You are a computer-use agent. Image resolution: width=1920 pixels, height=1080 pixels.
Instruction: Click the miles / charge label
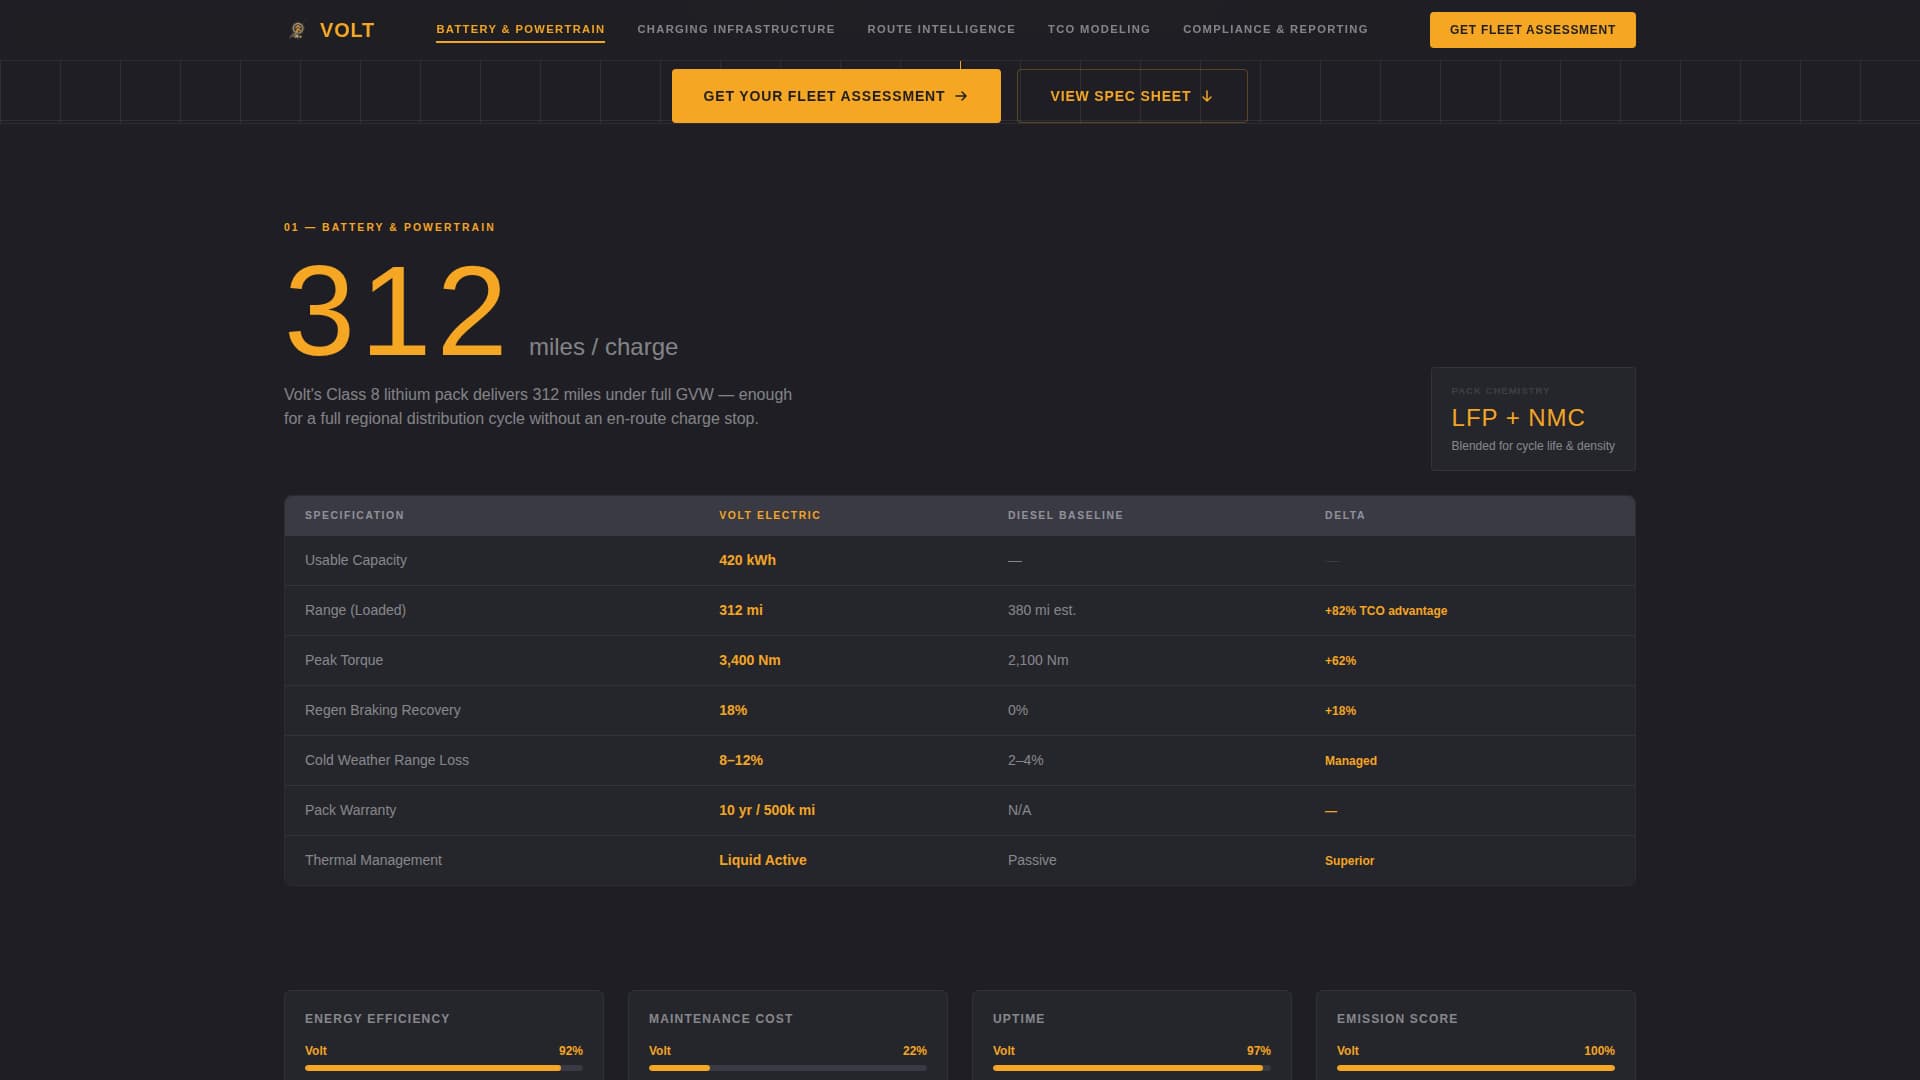(x=603, y=347)
